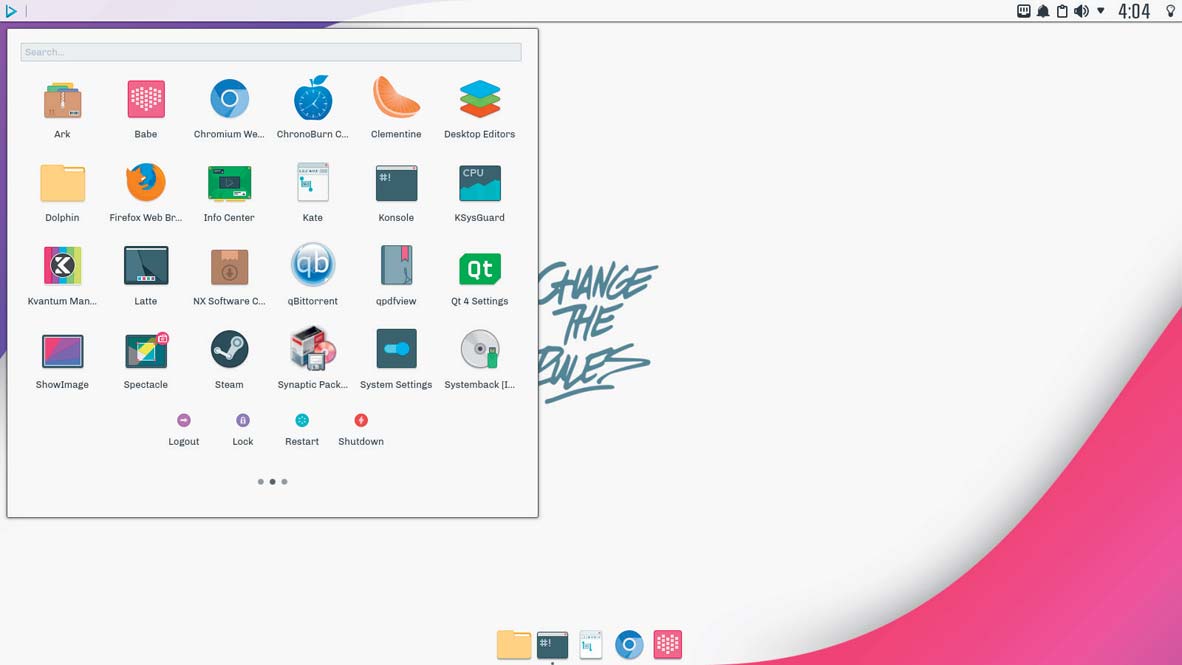Launch Systemback from the app grid
Screen dimensions: 1182x665
480,349
